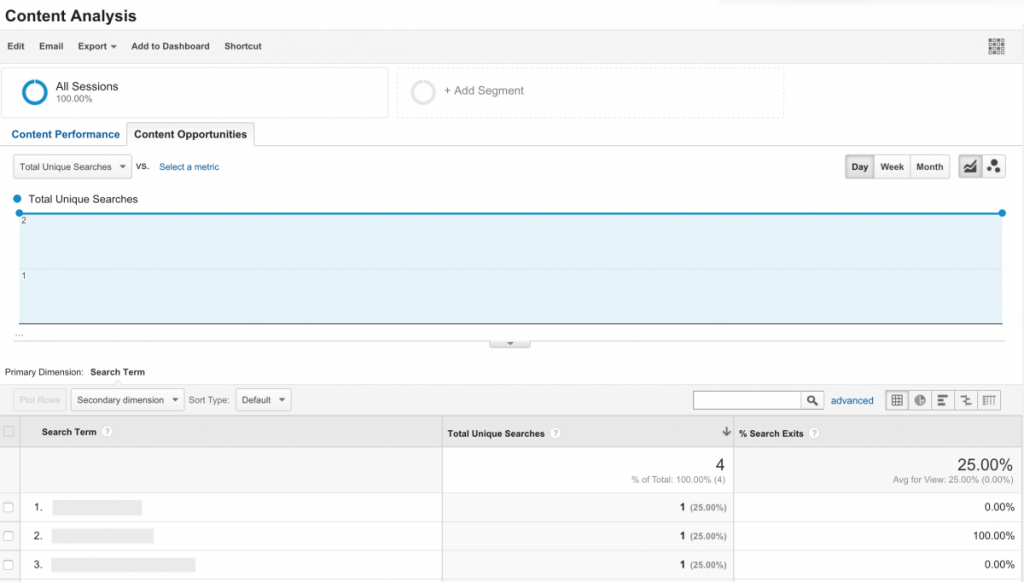Screen dimensions: 1024x582
Task: Open the Total Unique Searches metric dropdown
Action: pyautogui.click(x=72, y=167)
